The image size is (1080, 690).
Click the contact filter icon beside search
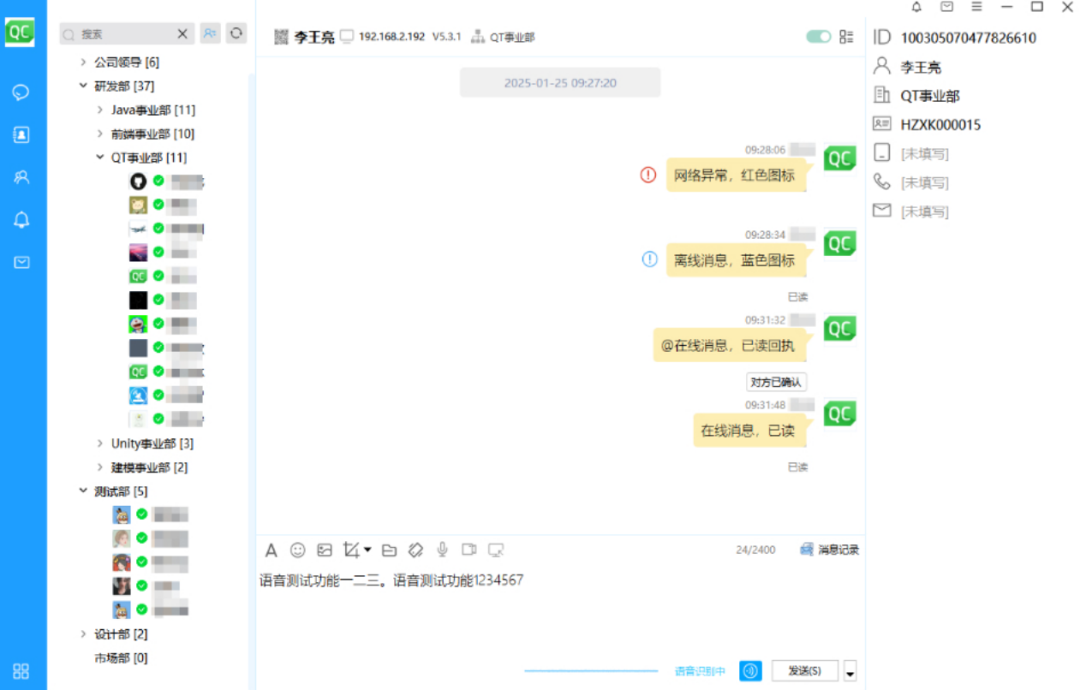pos(210,33)
